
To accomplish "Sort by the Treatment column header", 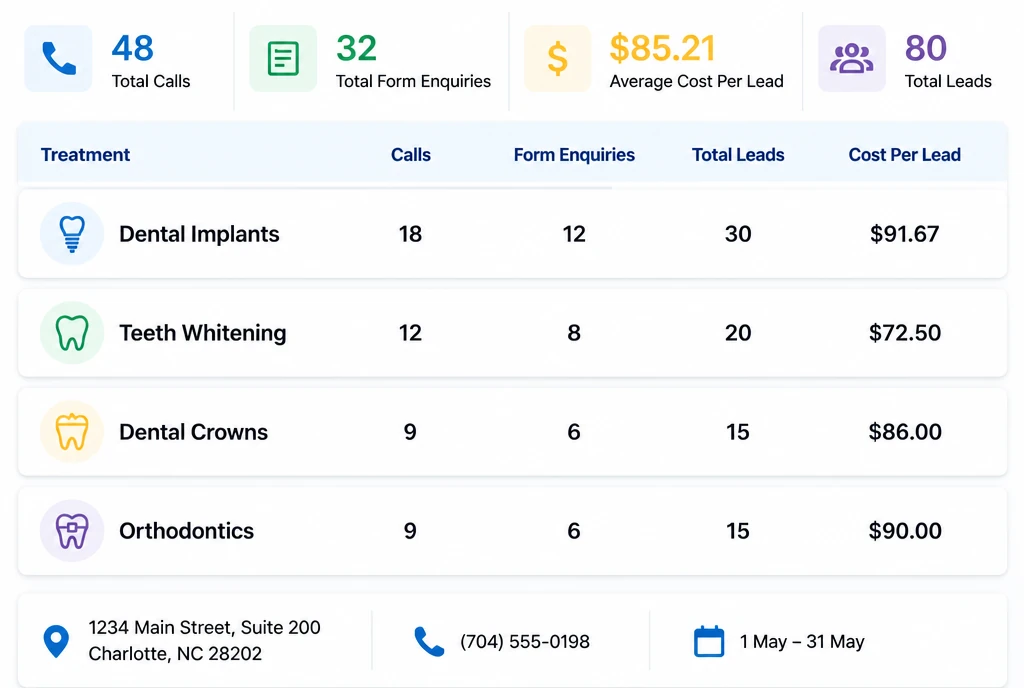I will coord(86,155).
